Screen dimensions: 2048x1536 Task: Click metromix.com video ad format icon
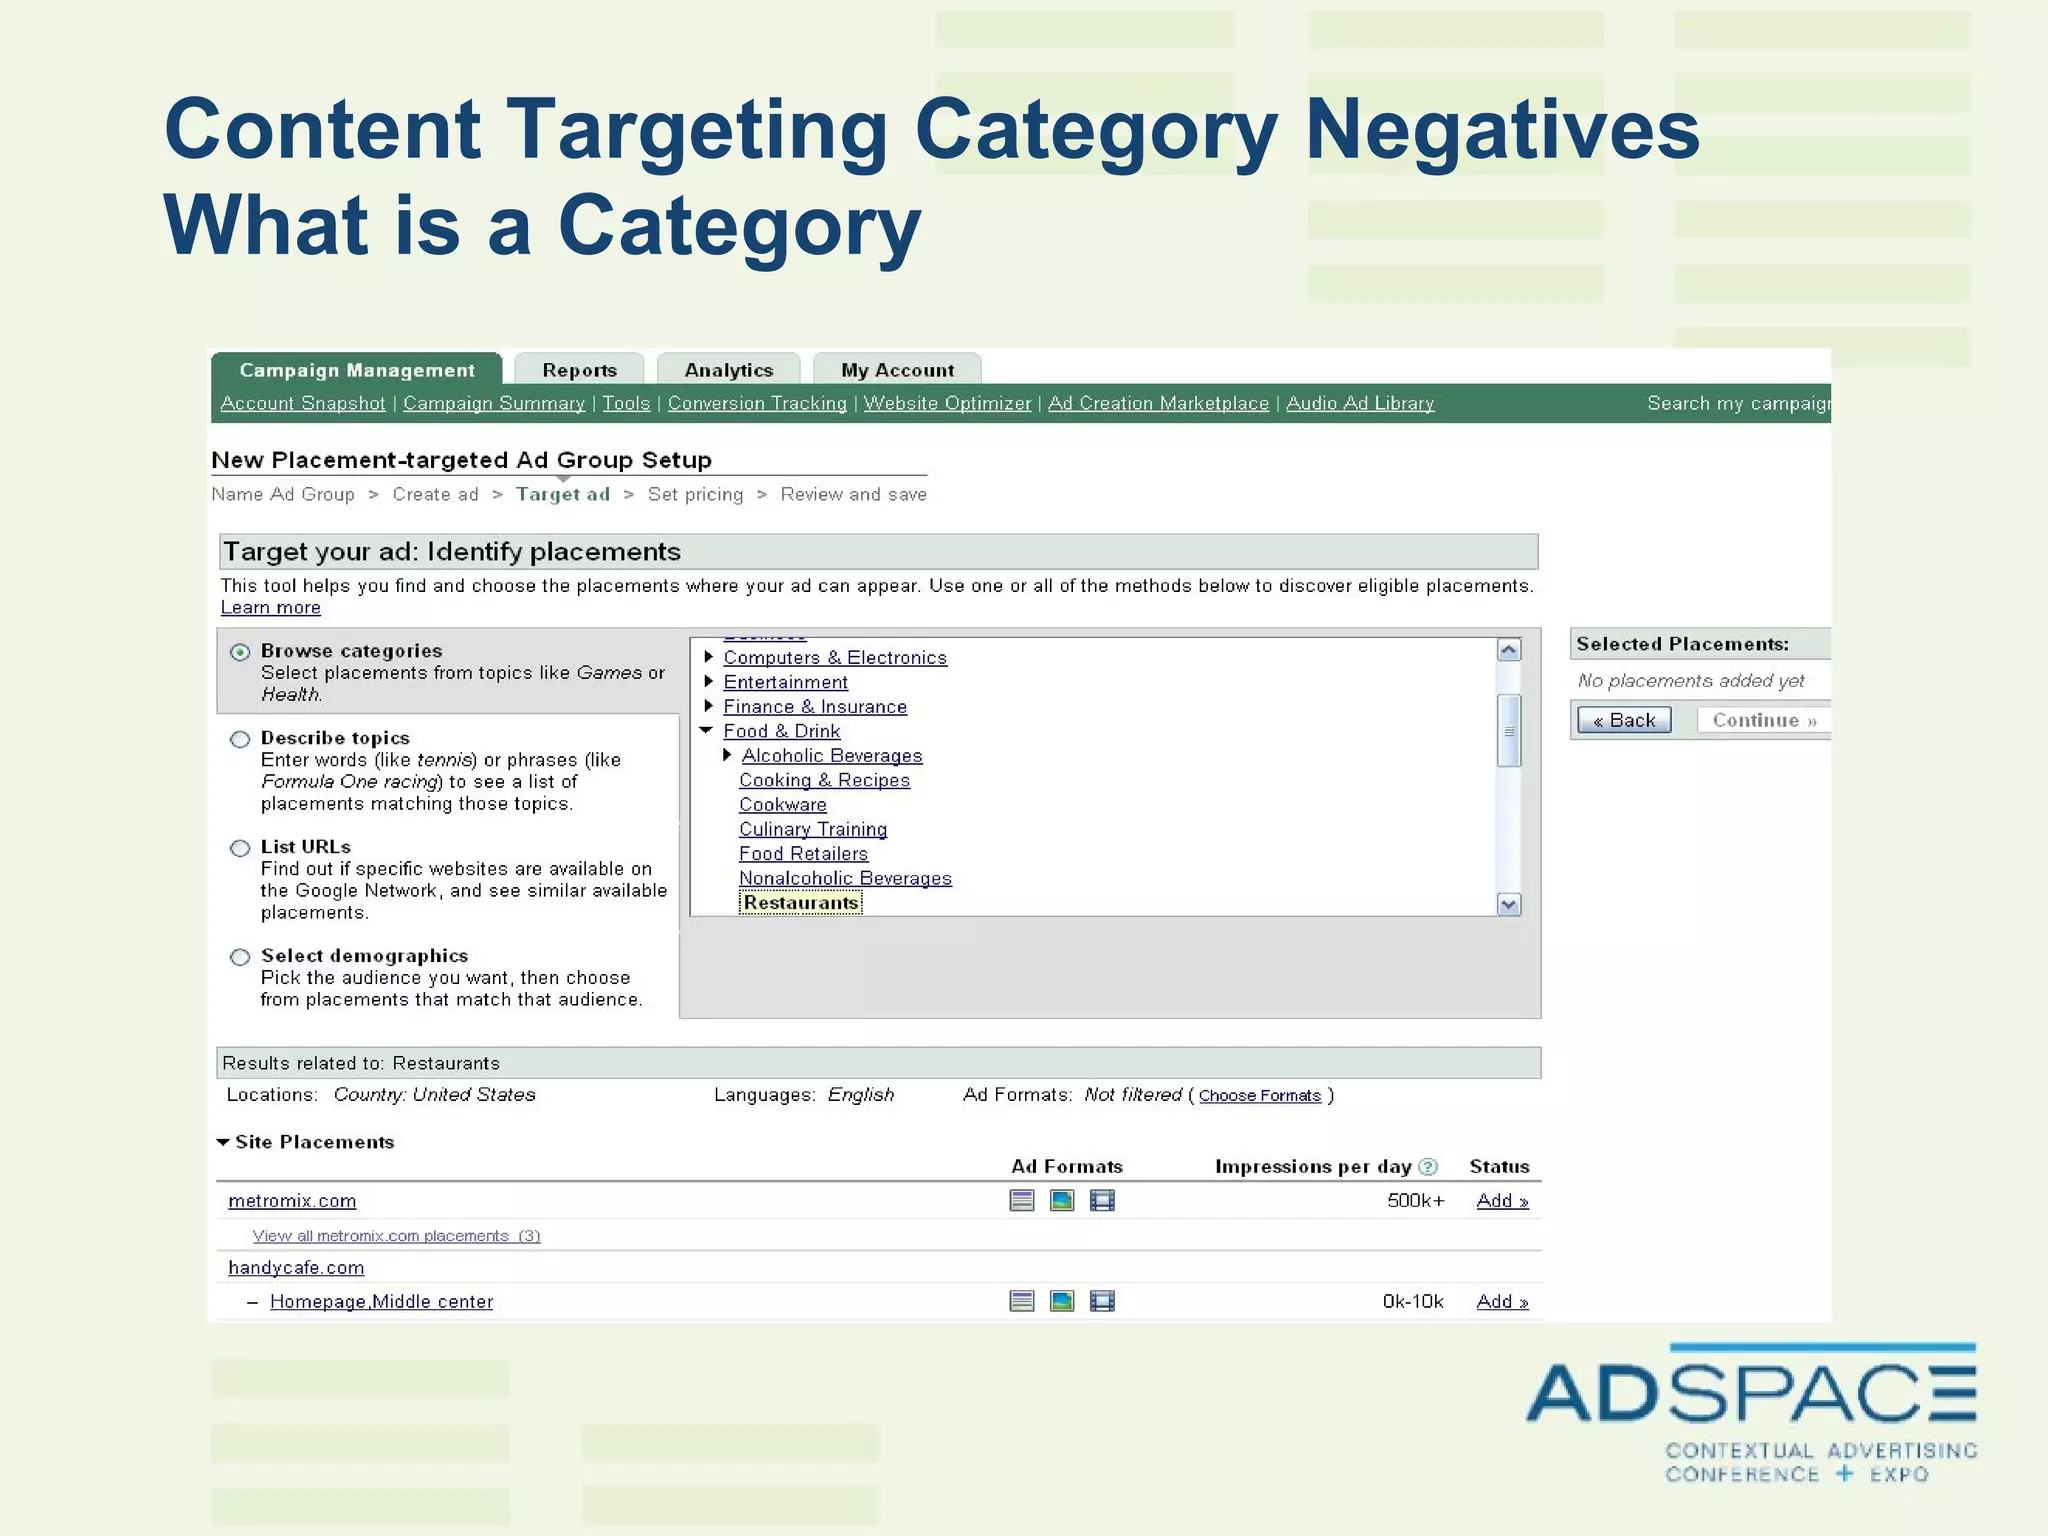[1102, 1200]
